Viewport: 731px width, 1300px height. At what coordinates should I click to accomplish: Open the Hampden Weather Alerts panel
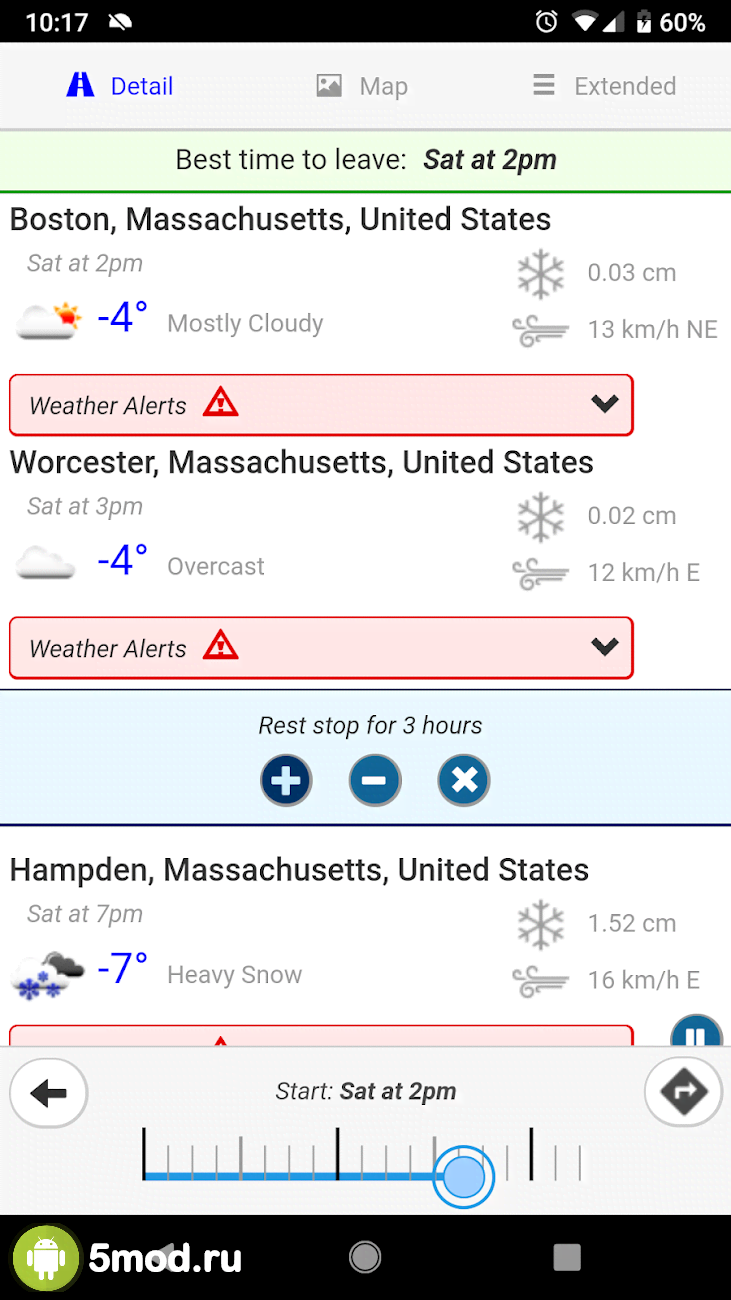tap(320, 1036)
